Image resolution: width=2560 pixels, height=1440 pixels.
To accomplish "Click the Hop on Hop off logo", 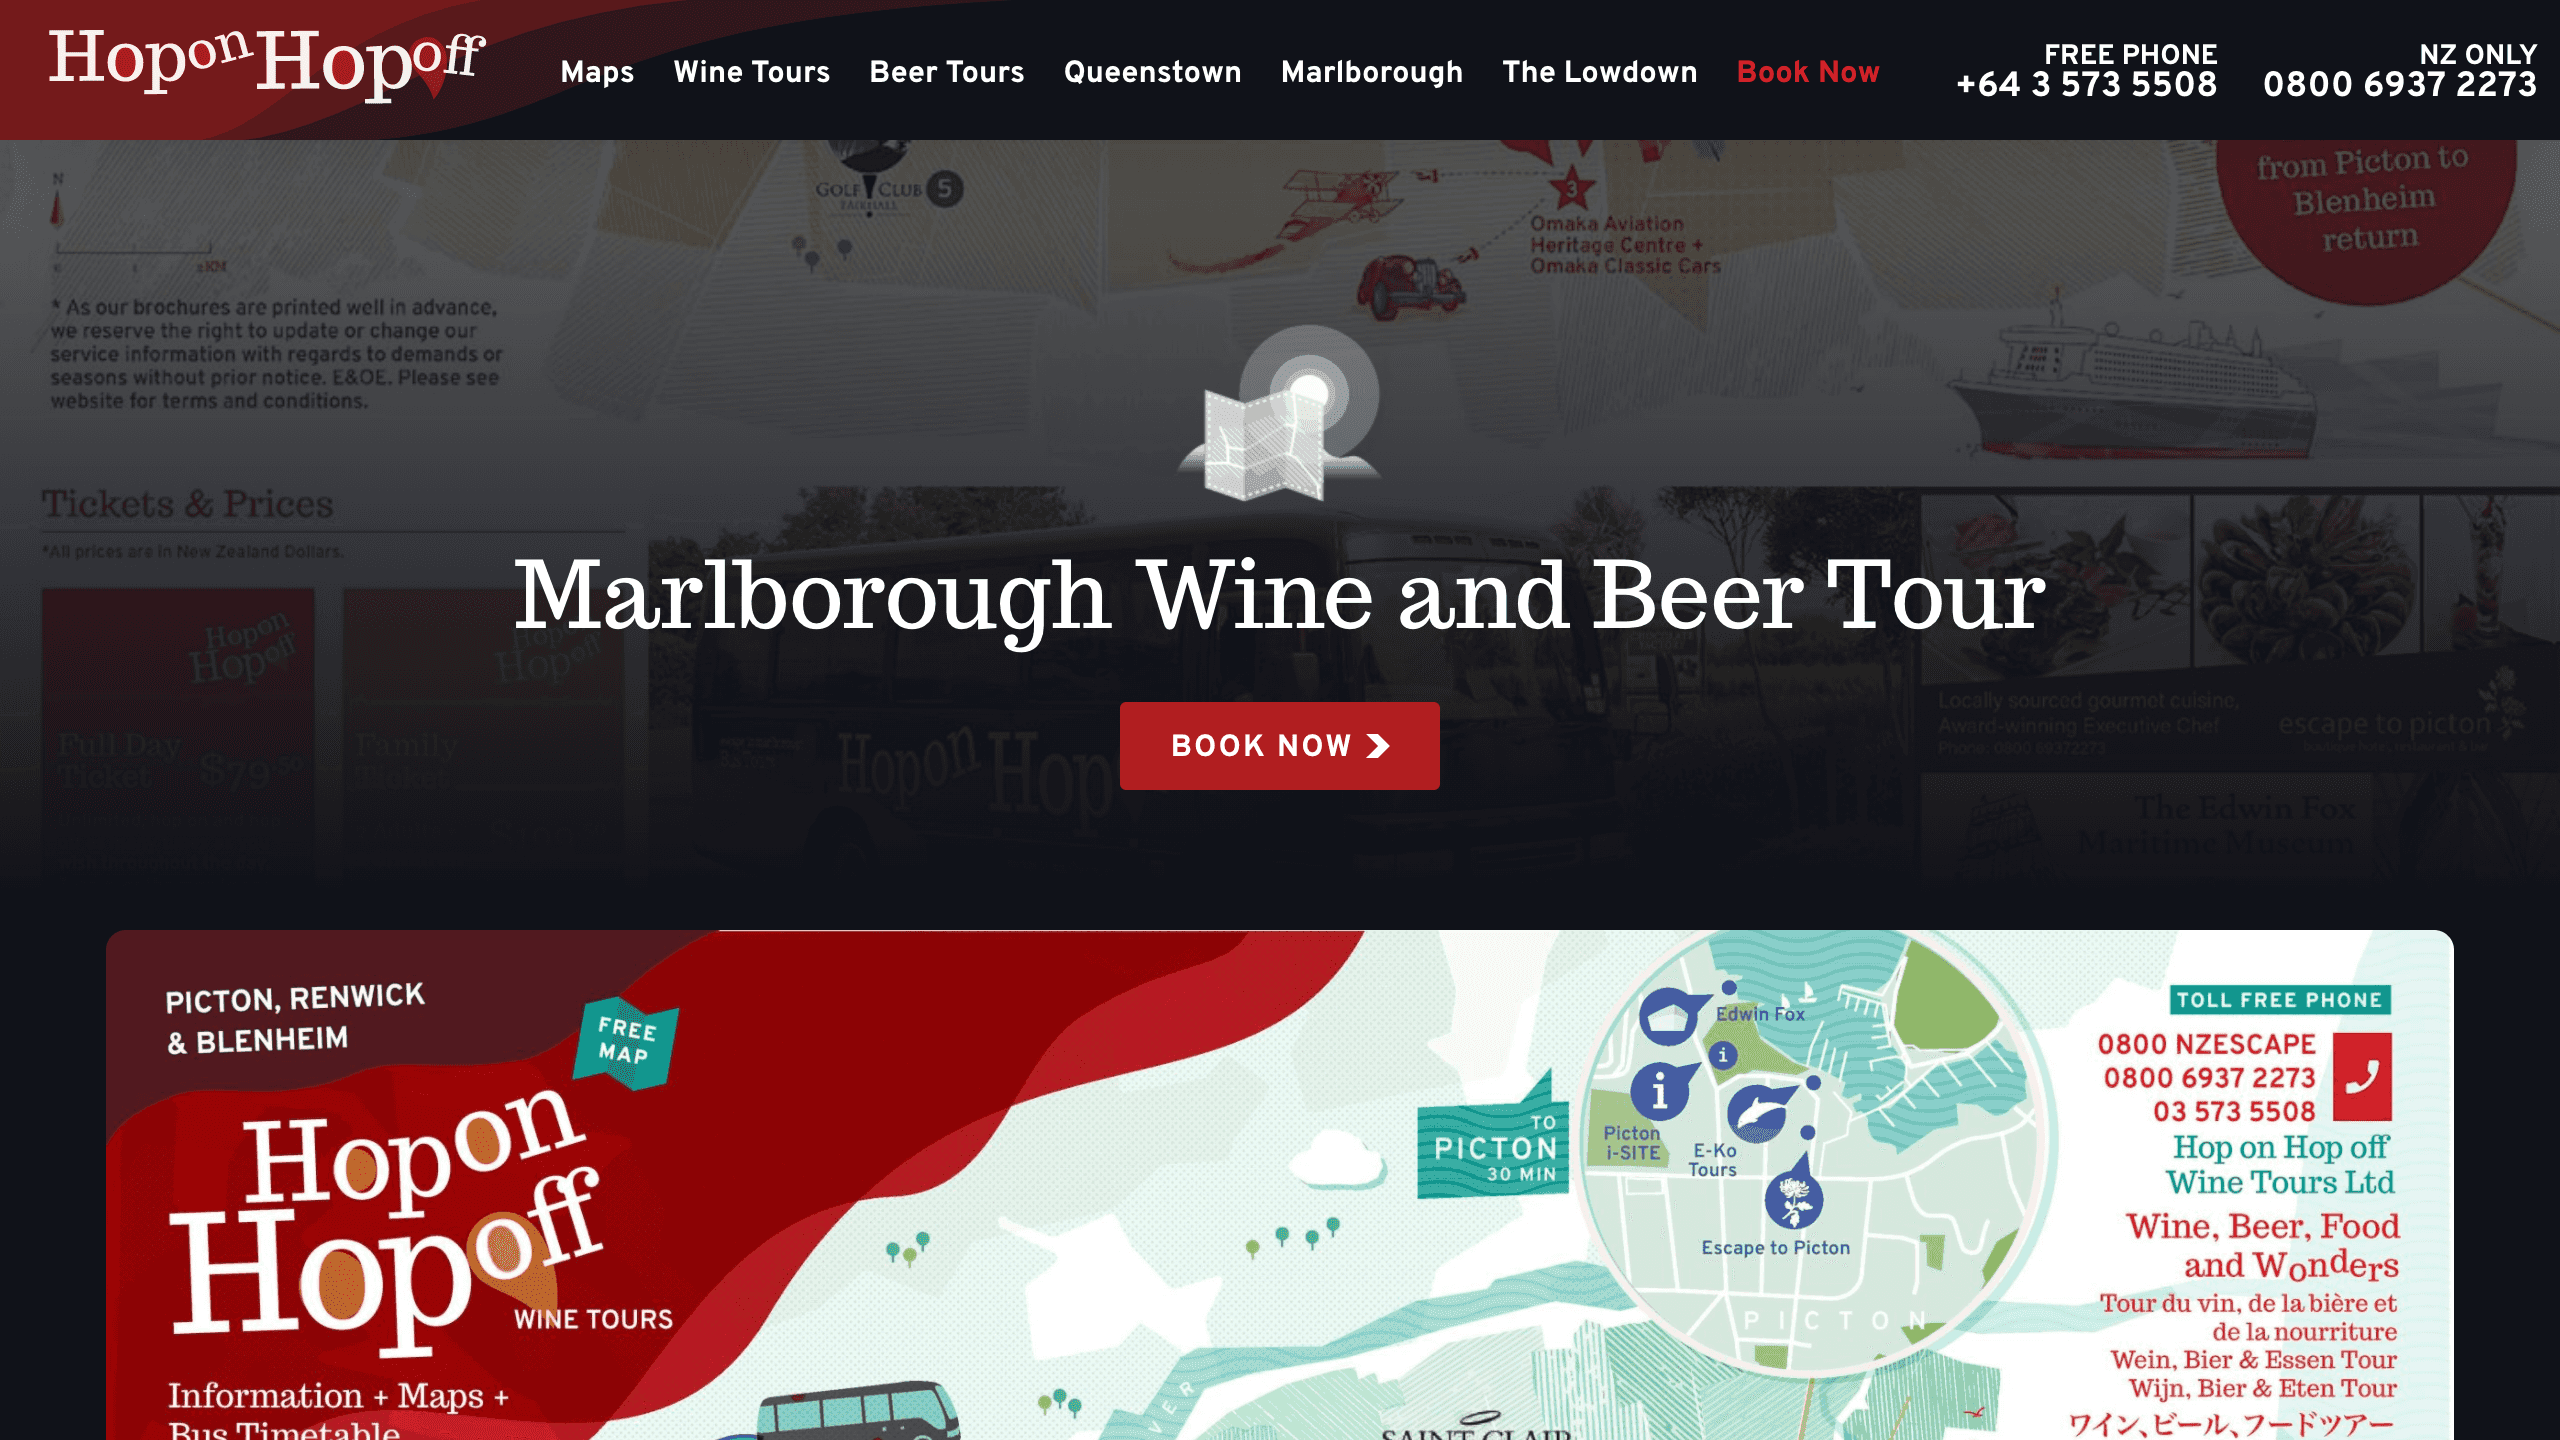I will (x=267, y=64).
